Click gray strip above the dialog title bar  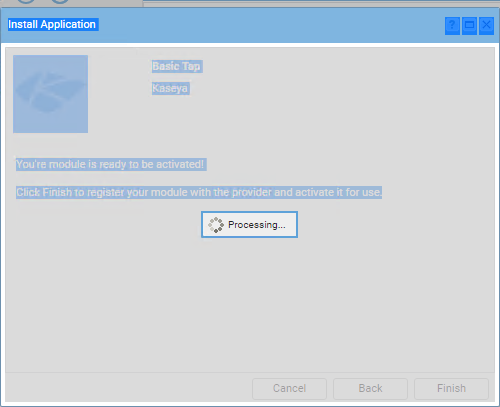[x=320, y=3]
